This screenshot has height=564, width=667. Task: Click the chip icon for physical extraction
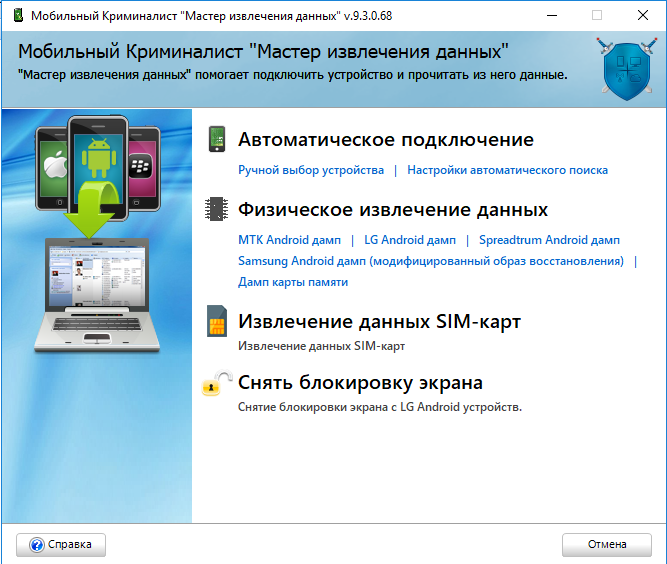coord(217,209)
